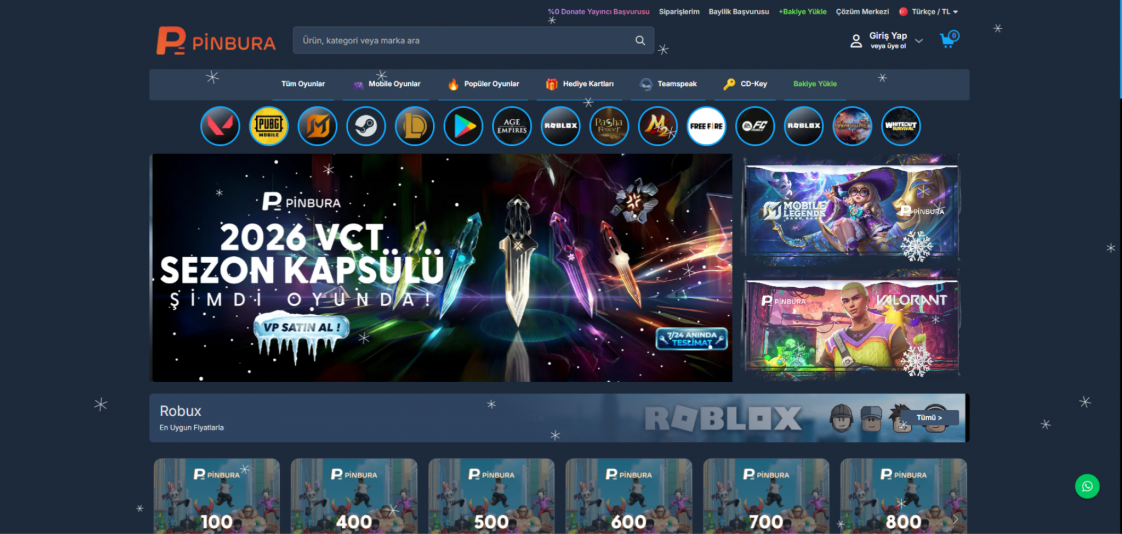Click the user account icon
The height and width of the screenshot is (534, 1122).
coord(856,41)
